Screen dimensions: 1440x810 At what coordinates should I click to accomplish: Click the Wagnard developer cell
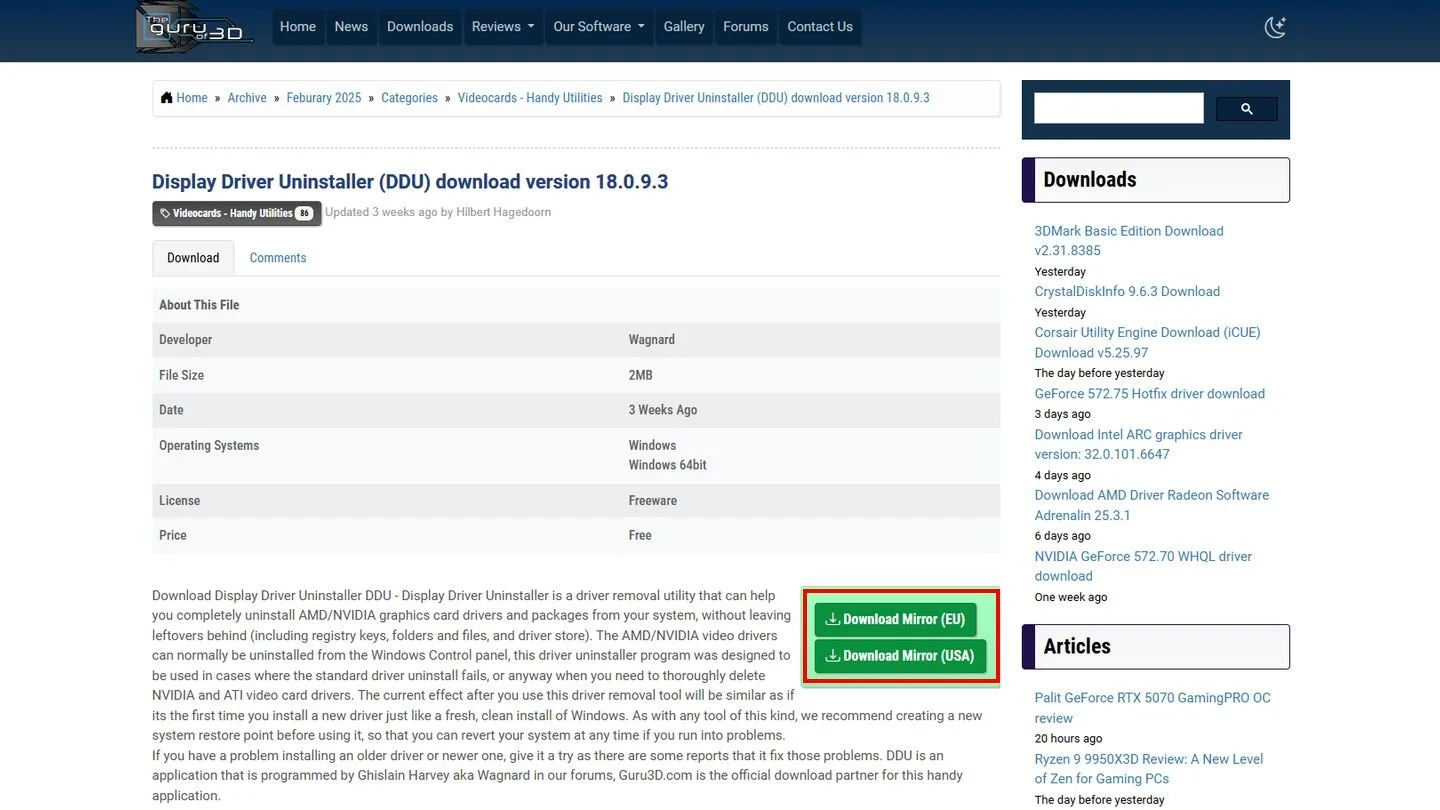(x=652, y=340)
